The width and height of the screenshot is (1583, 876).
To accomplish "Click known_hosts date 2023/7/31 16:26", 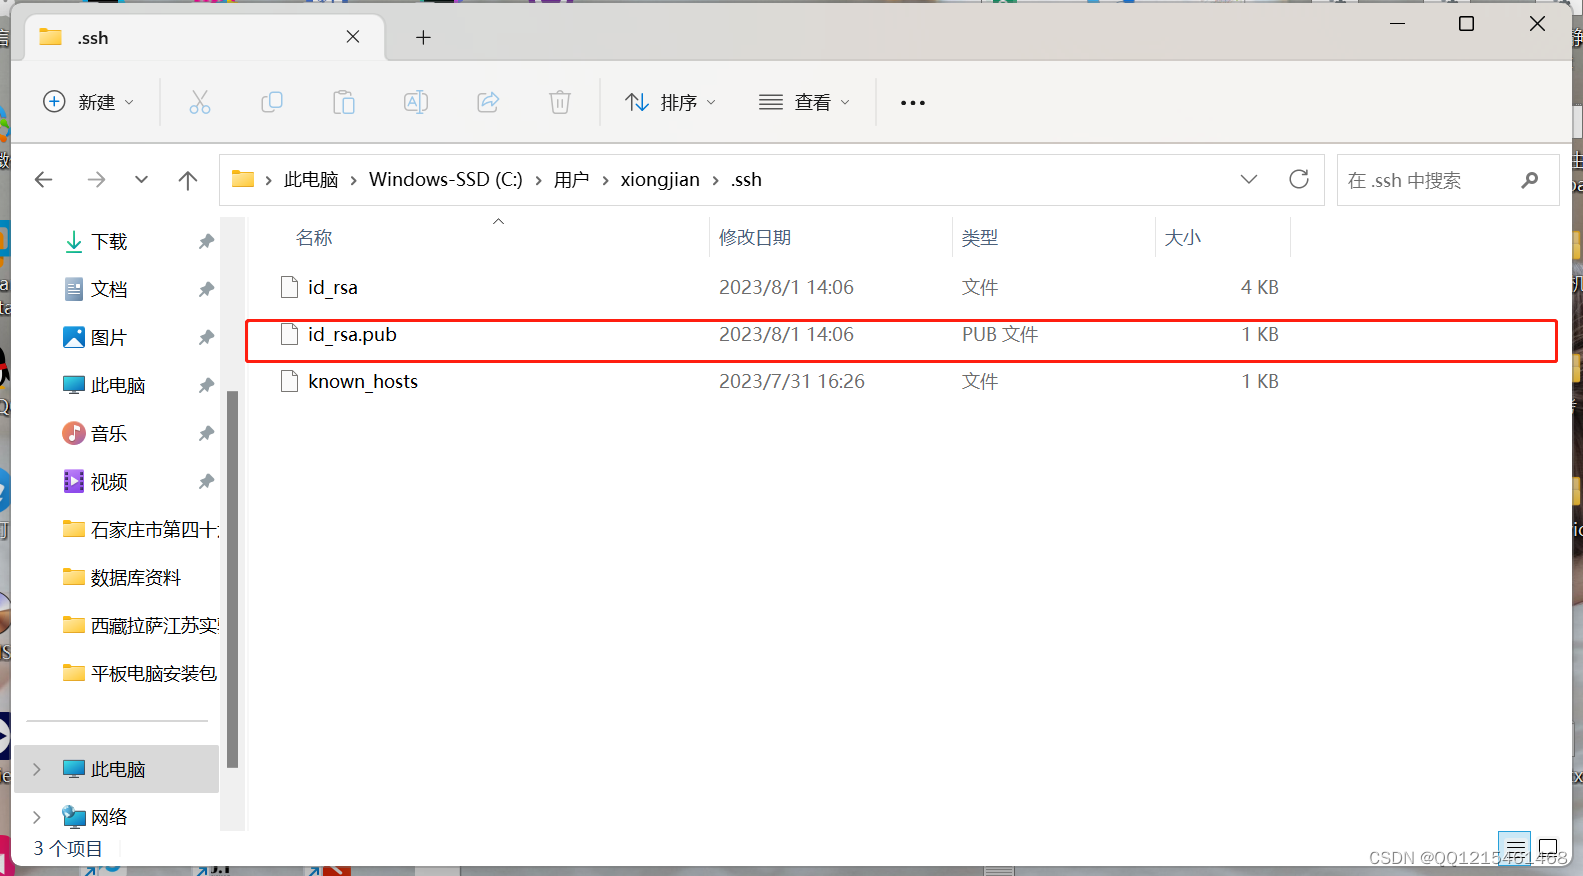I will pos(792,382).
